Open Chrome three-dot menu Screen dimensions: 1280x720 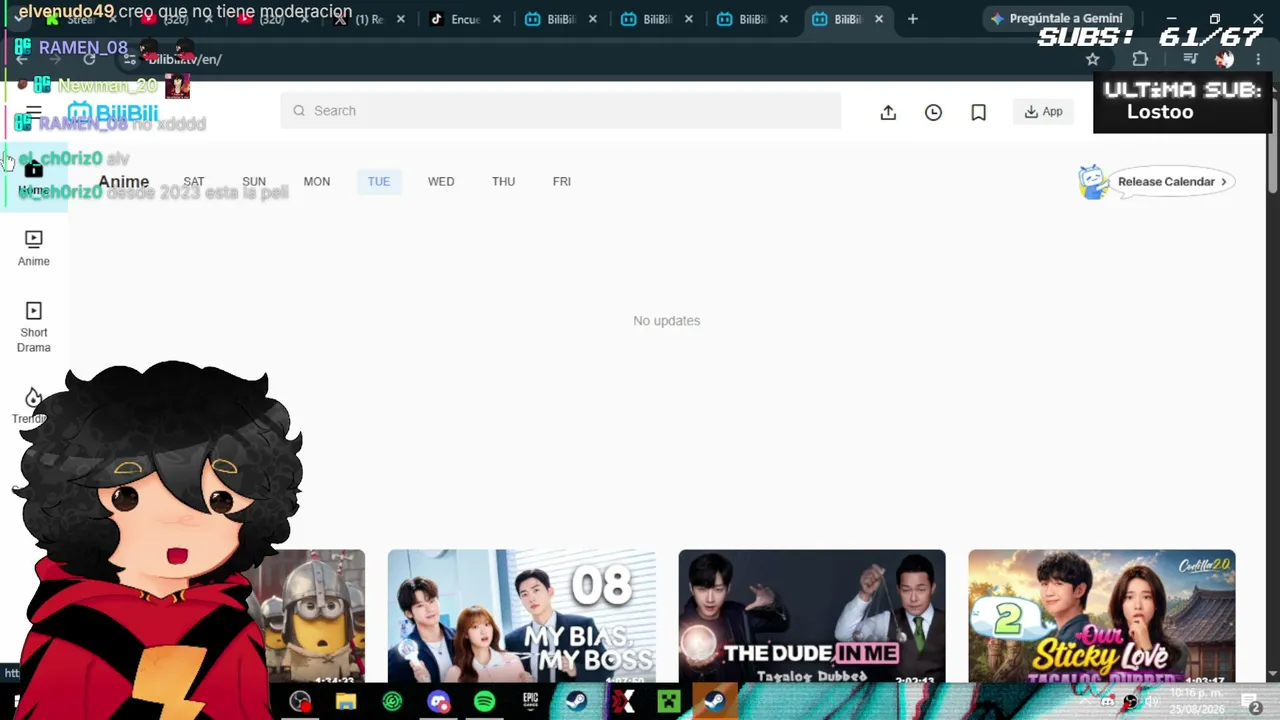click(x=1258, y=59)
